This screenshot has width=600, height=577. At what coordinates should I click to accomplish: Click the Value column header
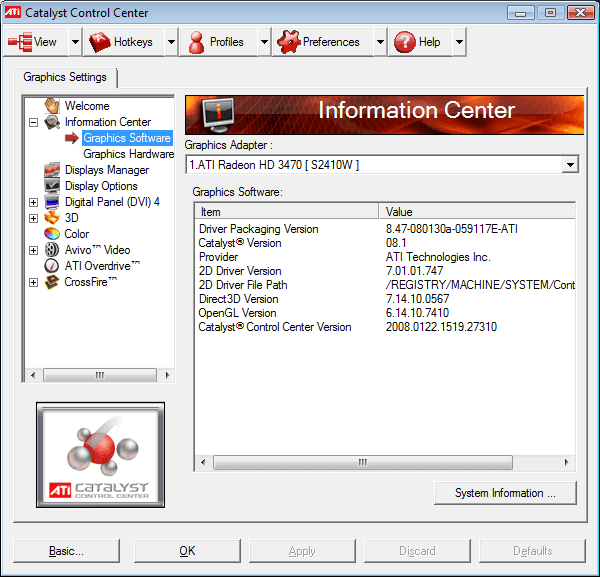pos(477,212)
